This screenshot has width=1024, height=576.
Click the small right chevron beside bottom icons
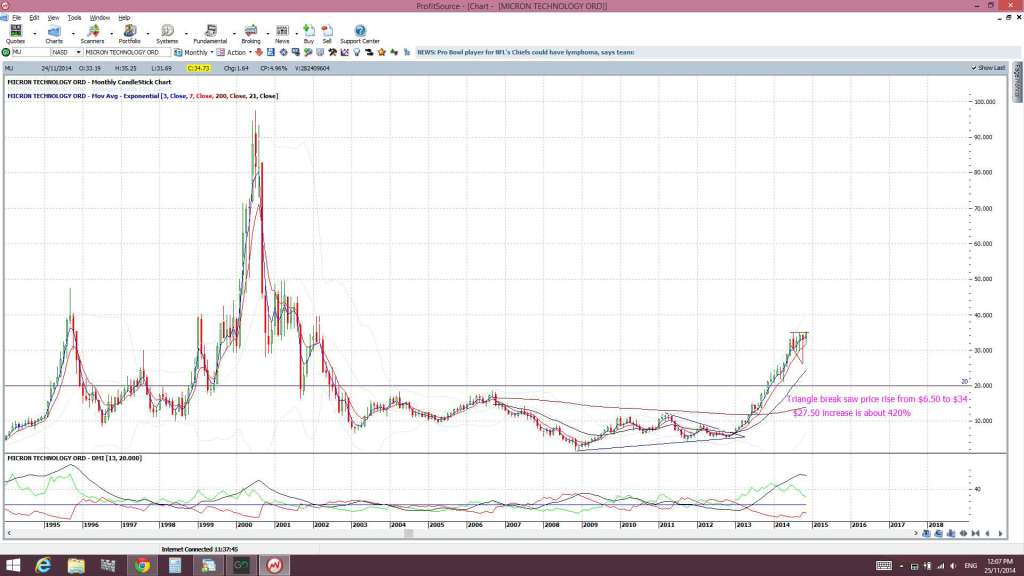coord(915,534)
